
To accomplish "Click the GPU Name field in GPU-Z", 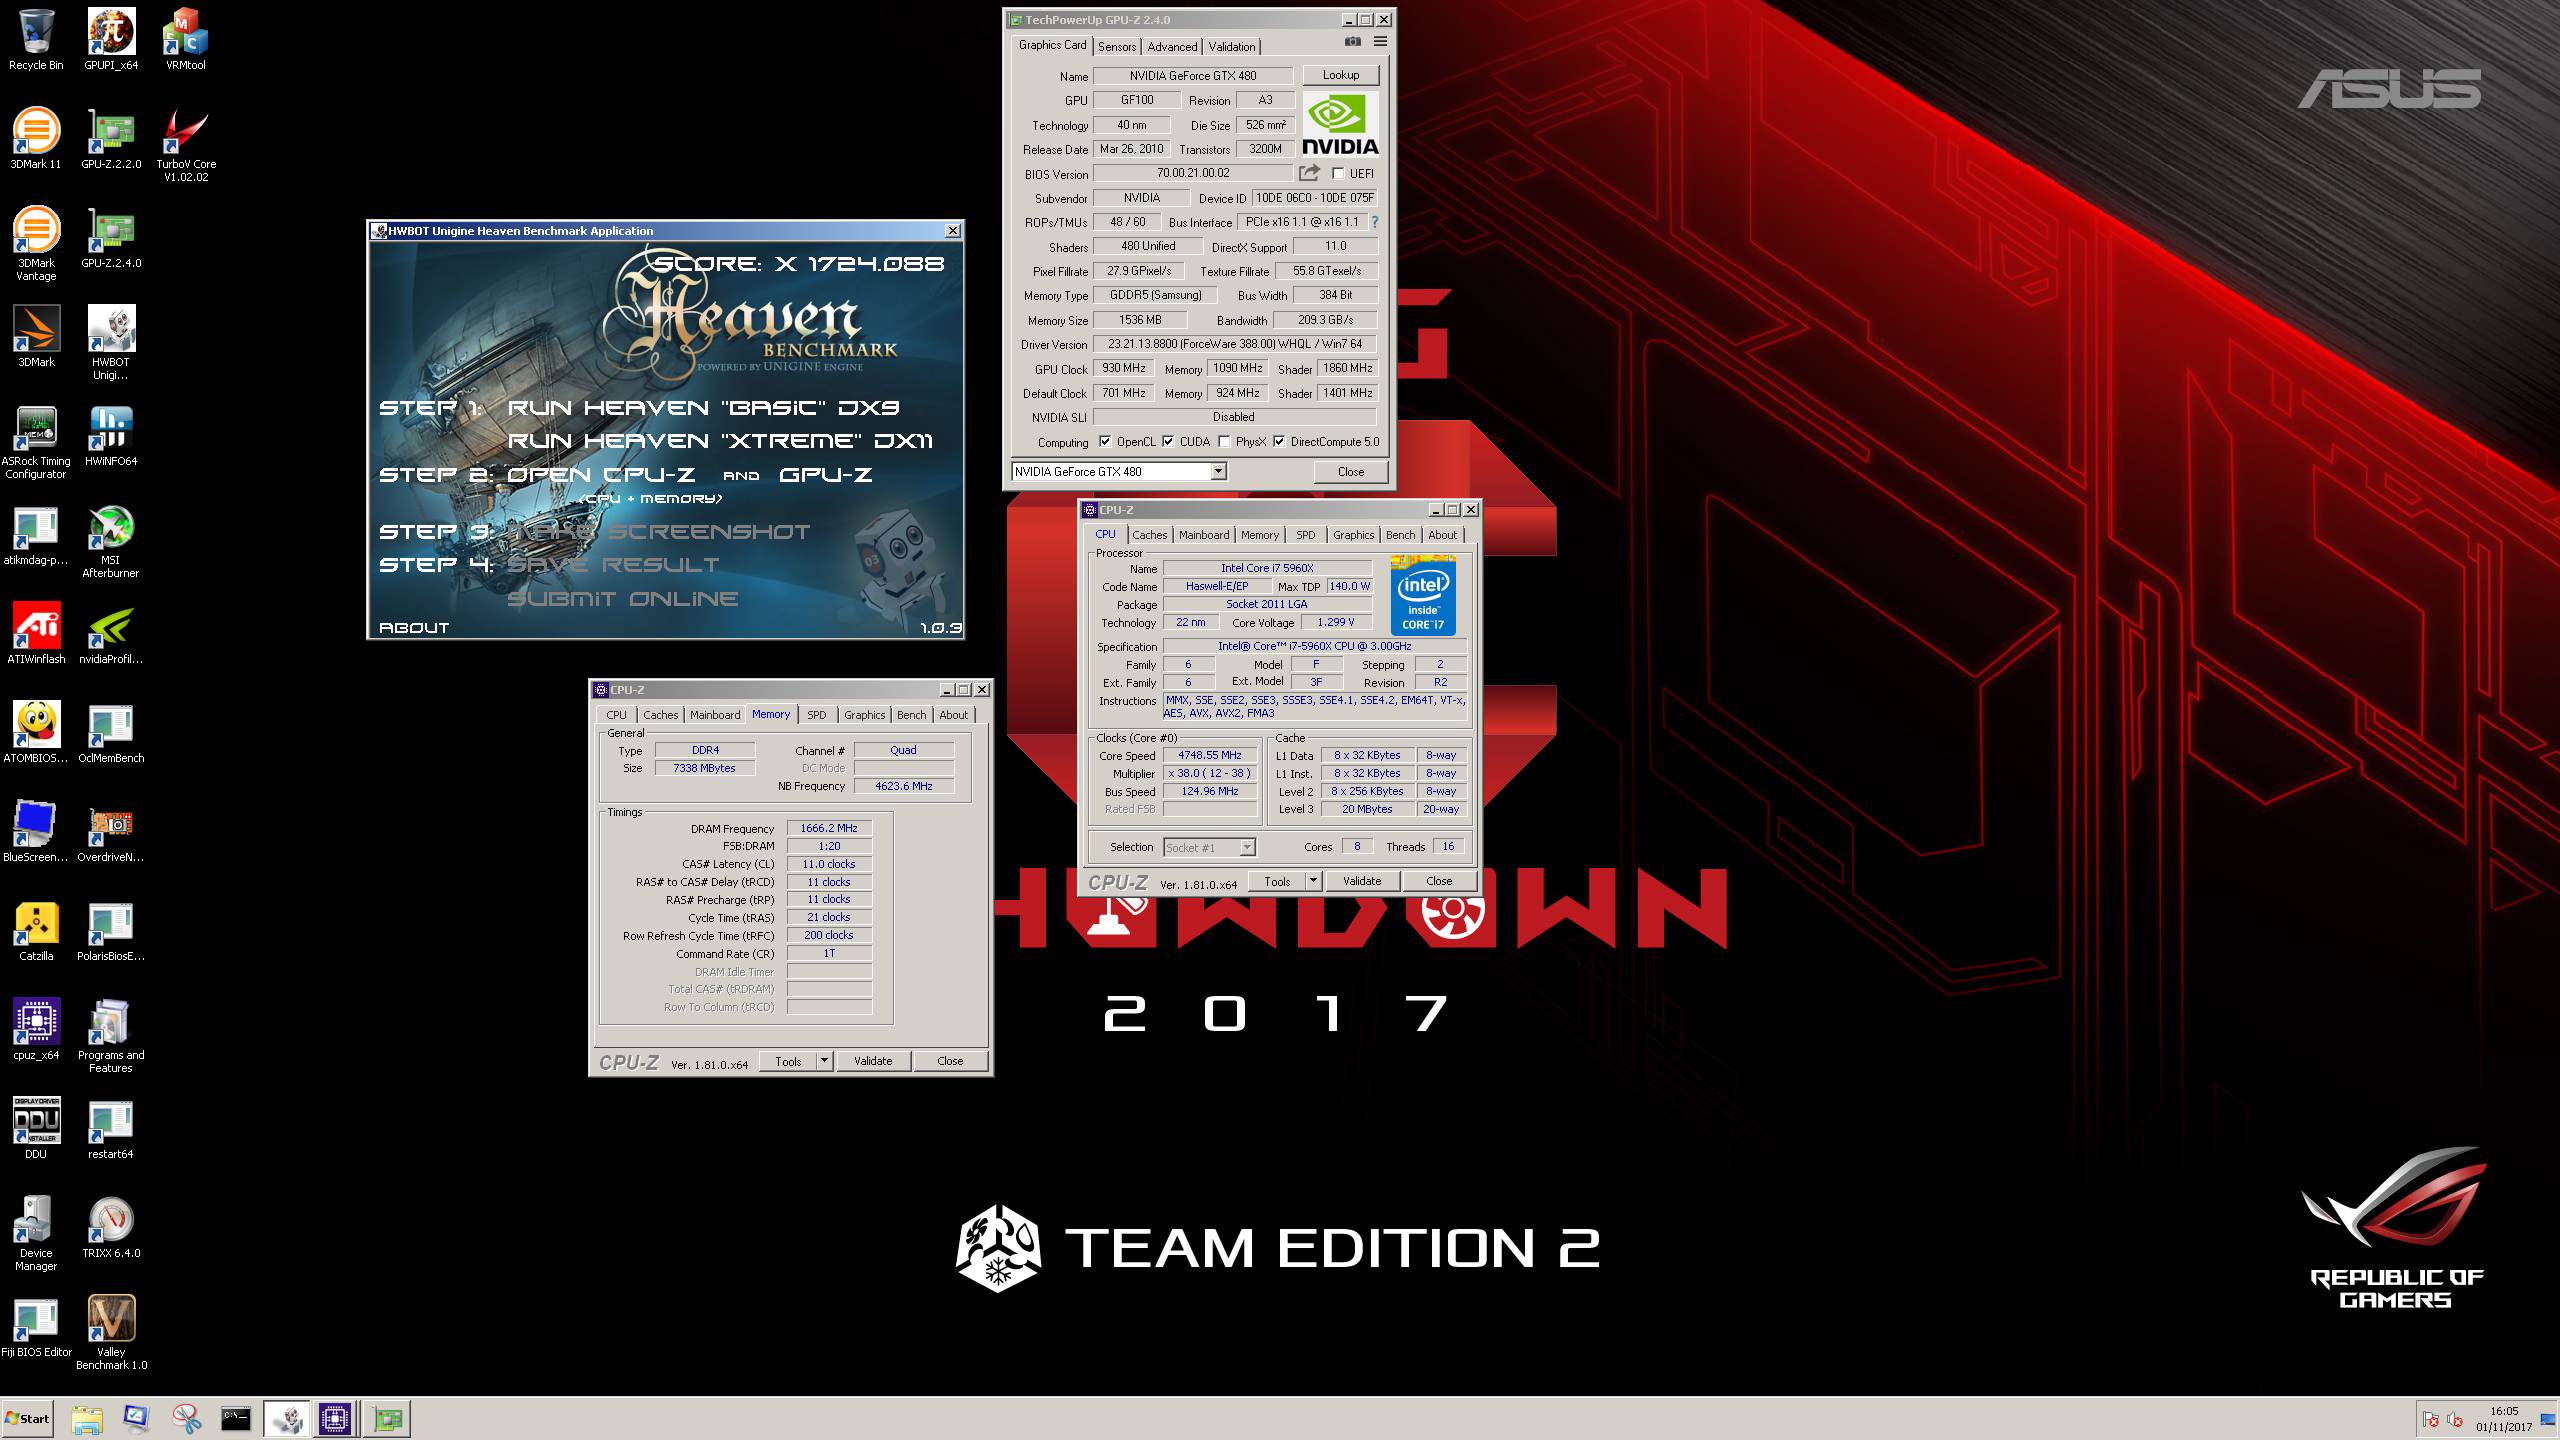I will [x=1193, y=76].
